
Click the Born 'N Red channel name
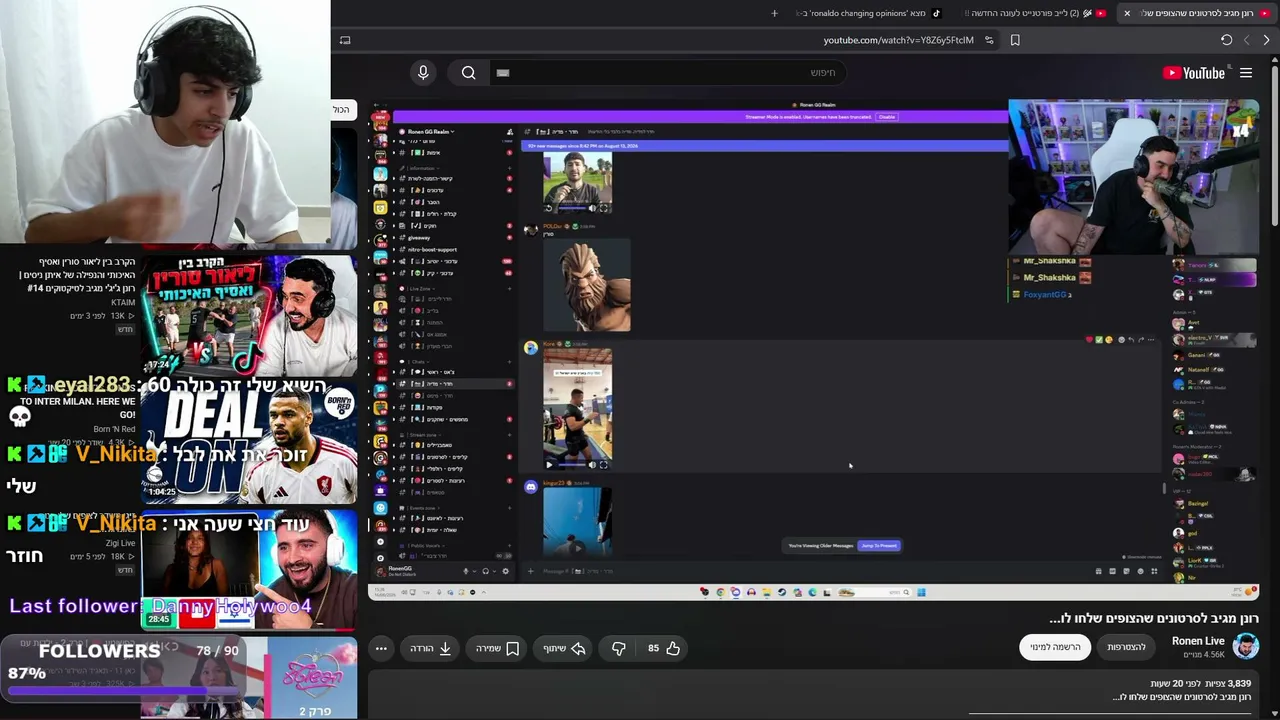click(115, 429)
